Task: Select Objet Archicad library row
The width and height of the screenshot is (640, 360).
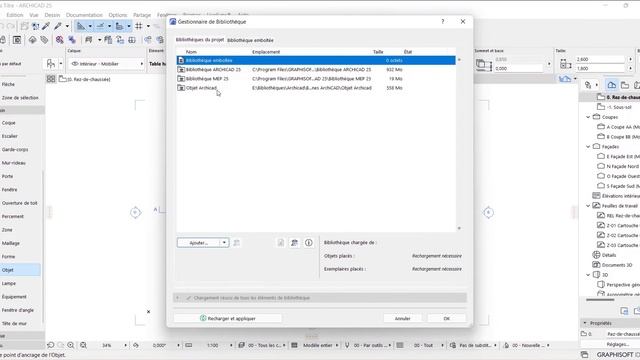Action: pos(316,88)
